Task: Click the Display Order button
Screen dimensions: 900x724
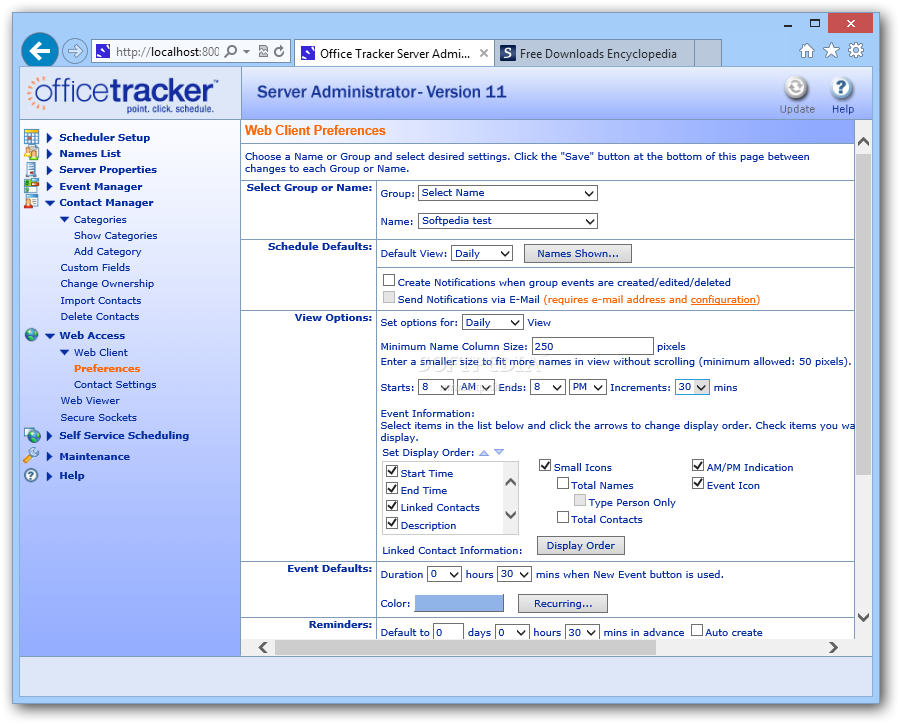Action: (x=580, y=545)
